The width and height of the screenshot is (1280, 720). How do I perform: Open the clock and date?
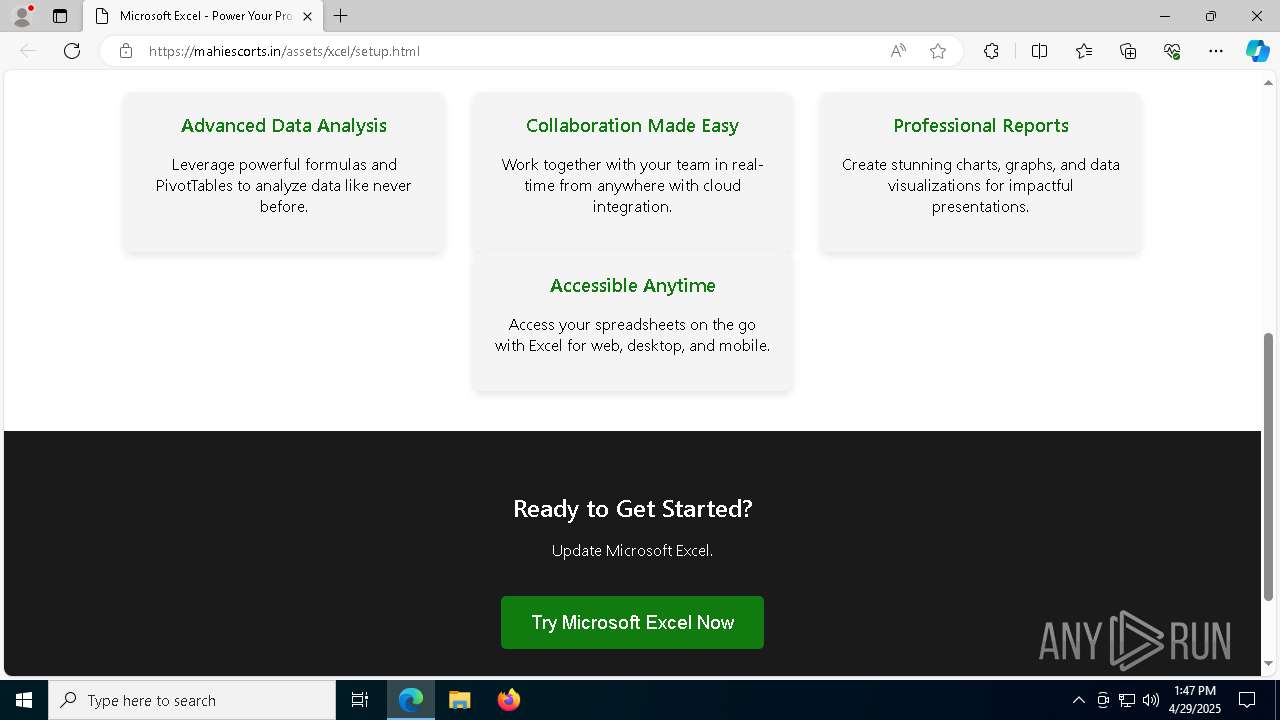pos(1195,700)
